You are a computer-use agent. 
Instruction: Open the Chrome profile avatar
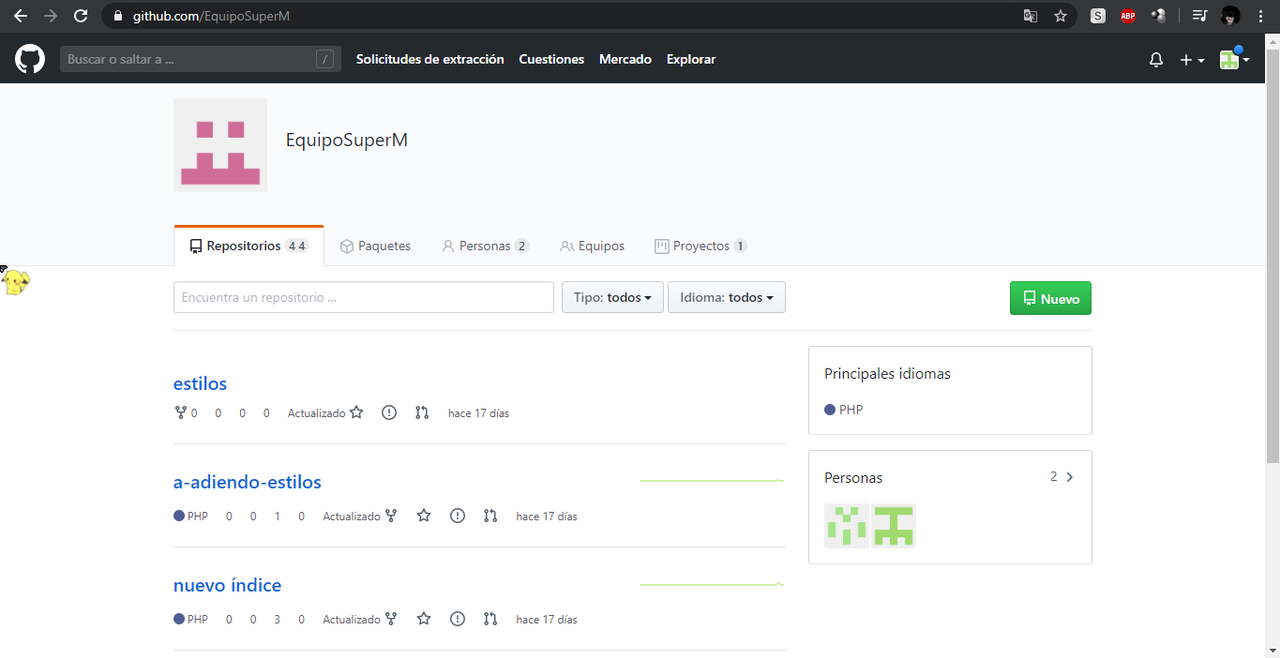tap(1231, 16)
